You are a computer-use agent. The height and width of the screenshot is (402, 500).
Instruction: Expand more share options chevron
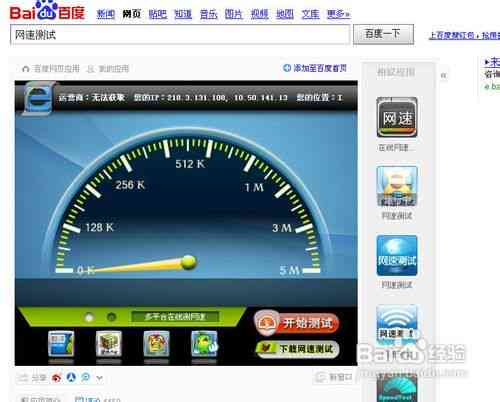tap(99, 378)
